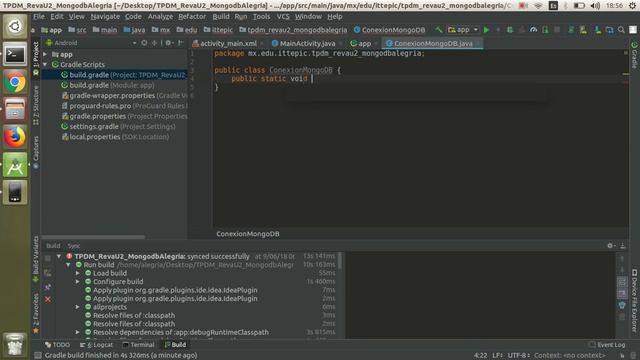Click the pin icon in Build panel sidebar
This screenshot has width=640, height=360.
(48, 287)
